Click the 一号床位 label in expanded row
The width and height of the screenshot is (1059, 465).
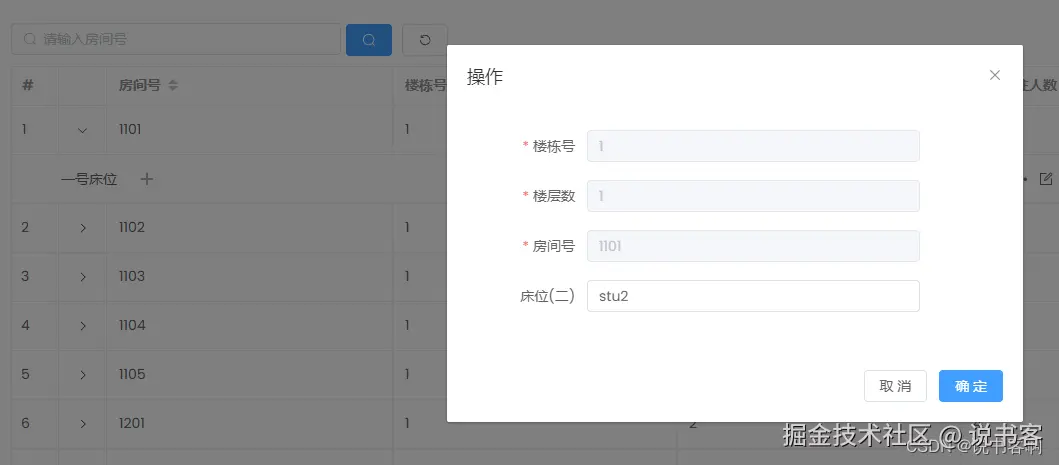(89, 180)
